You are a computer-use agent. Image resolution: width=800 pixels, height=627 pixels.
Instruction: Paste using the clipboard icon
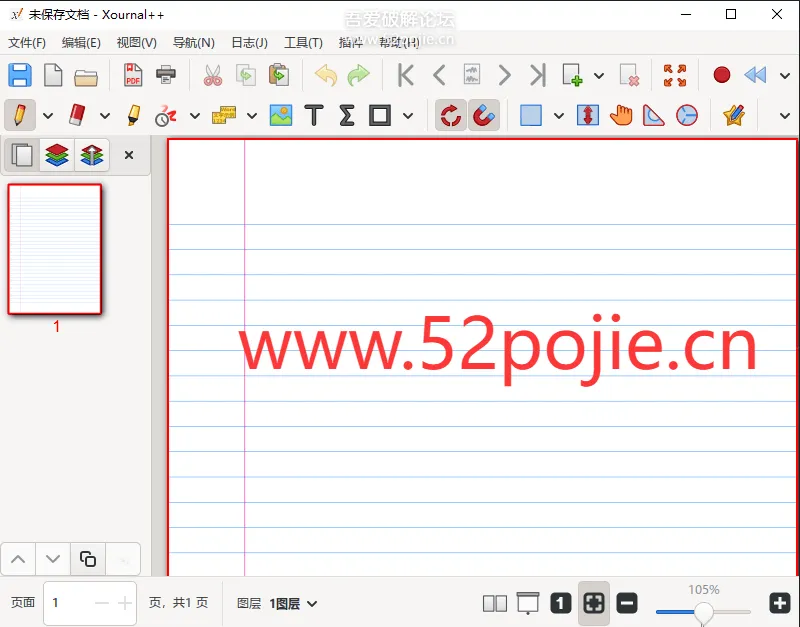(x=279, y=75)
